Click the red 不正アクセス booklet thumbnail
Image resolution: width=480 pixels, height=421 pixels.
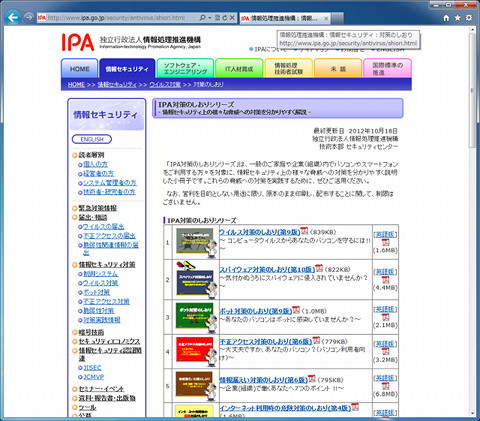coord(196,352)
